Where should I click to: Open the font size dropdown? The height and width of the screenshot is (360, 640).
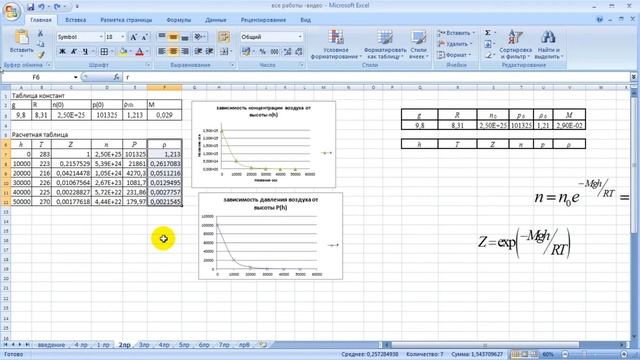coord(122,37)
